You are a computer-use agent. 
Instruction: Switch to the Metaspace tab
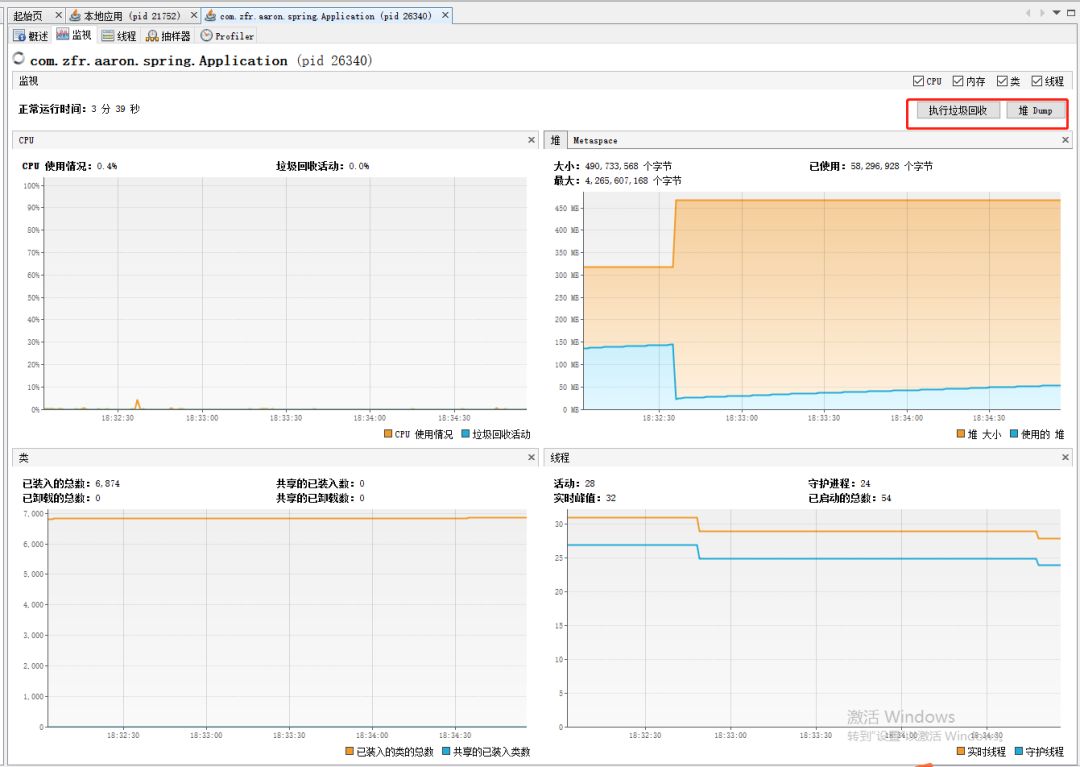(x=595, y=140)
